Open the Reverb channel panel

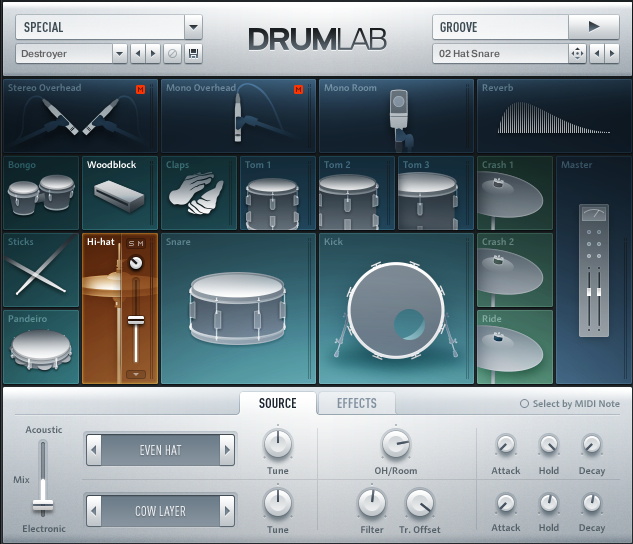(554, 116)
